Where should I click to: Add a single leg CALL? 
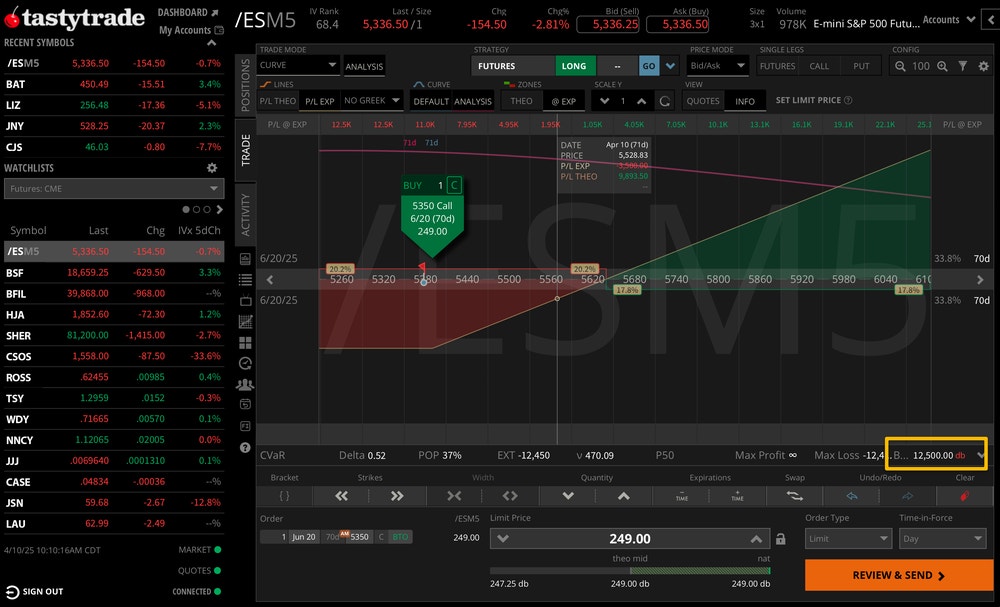pos(819,66)
